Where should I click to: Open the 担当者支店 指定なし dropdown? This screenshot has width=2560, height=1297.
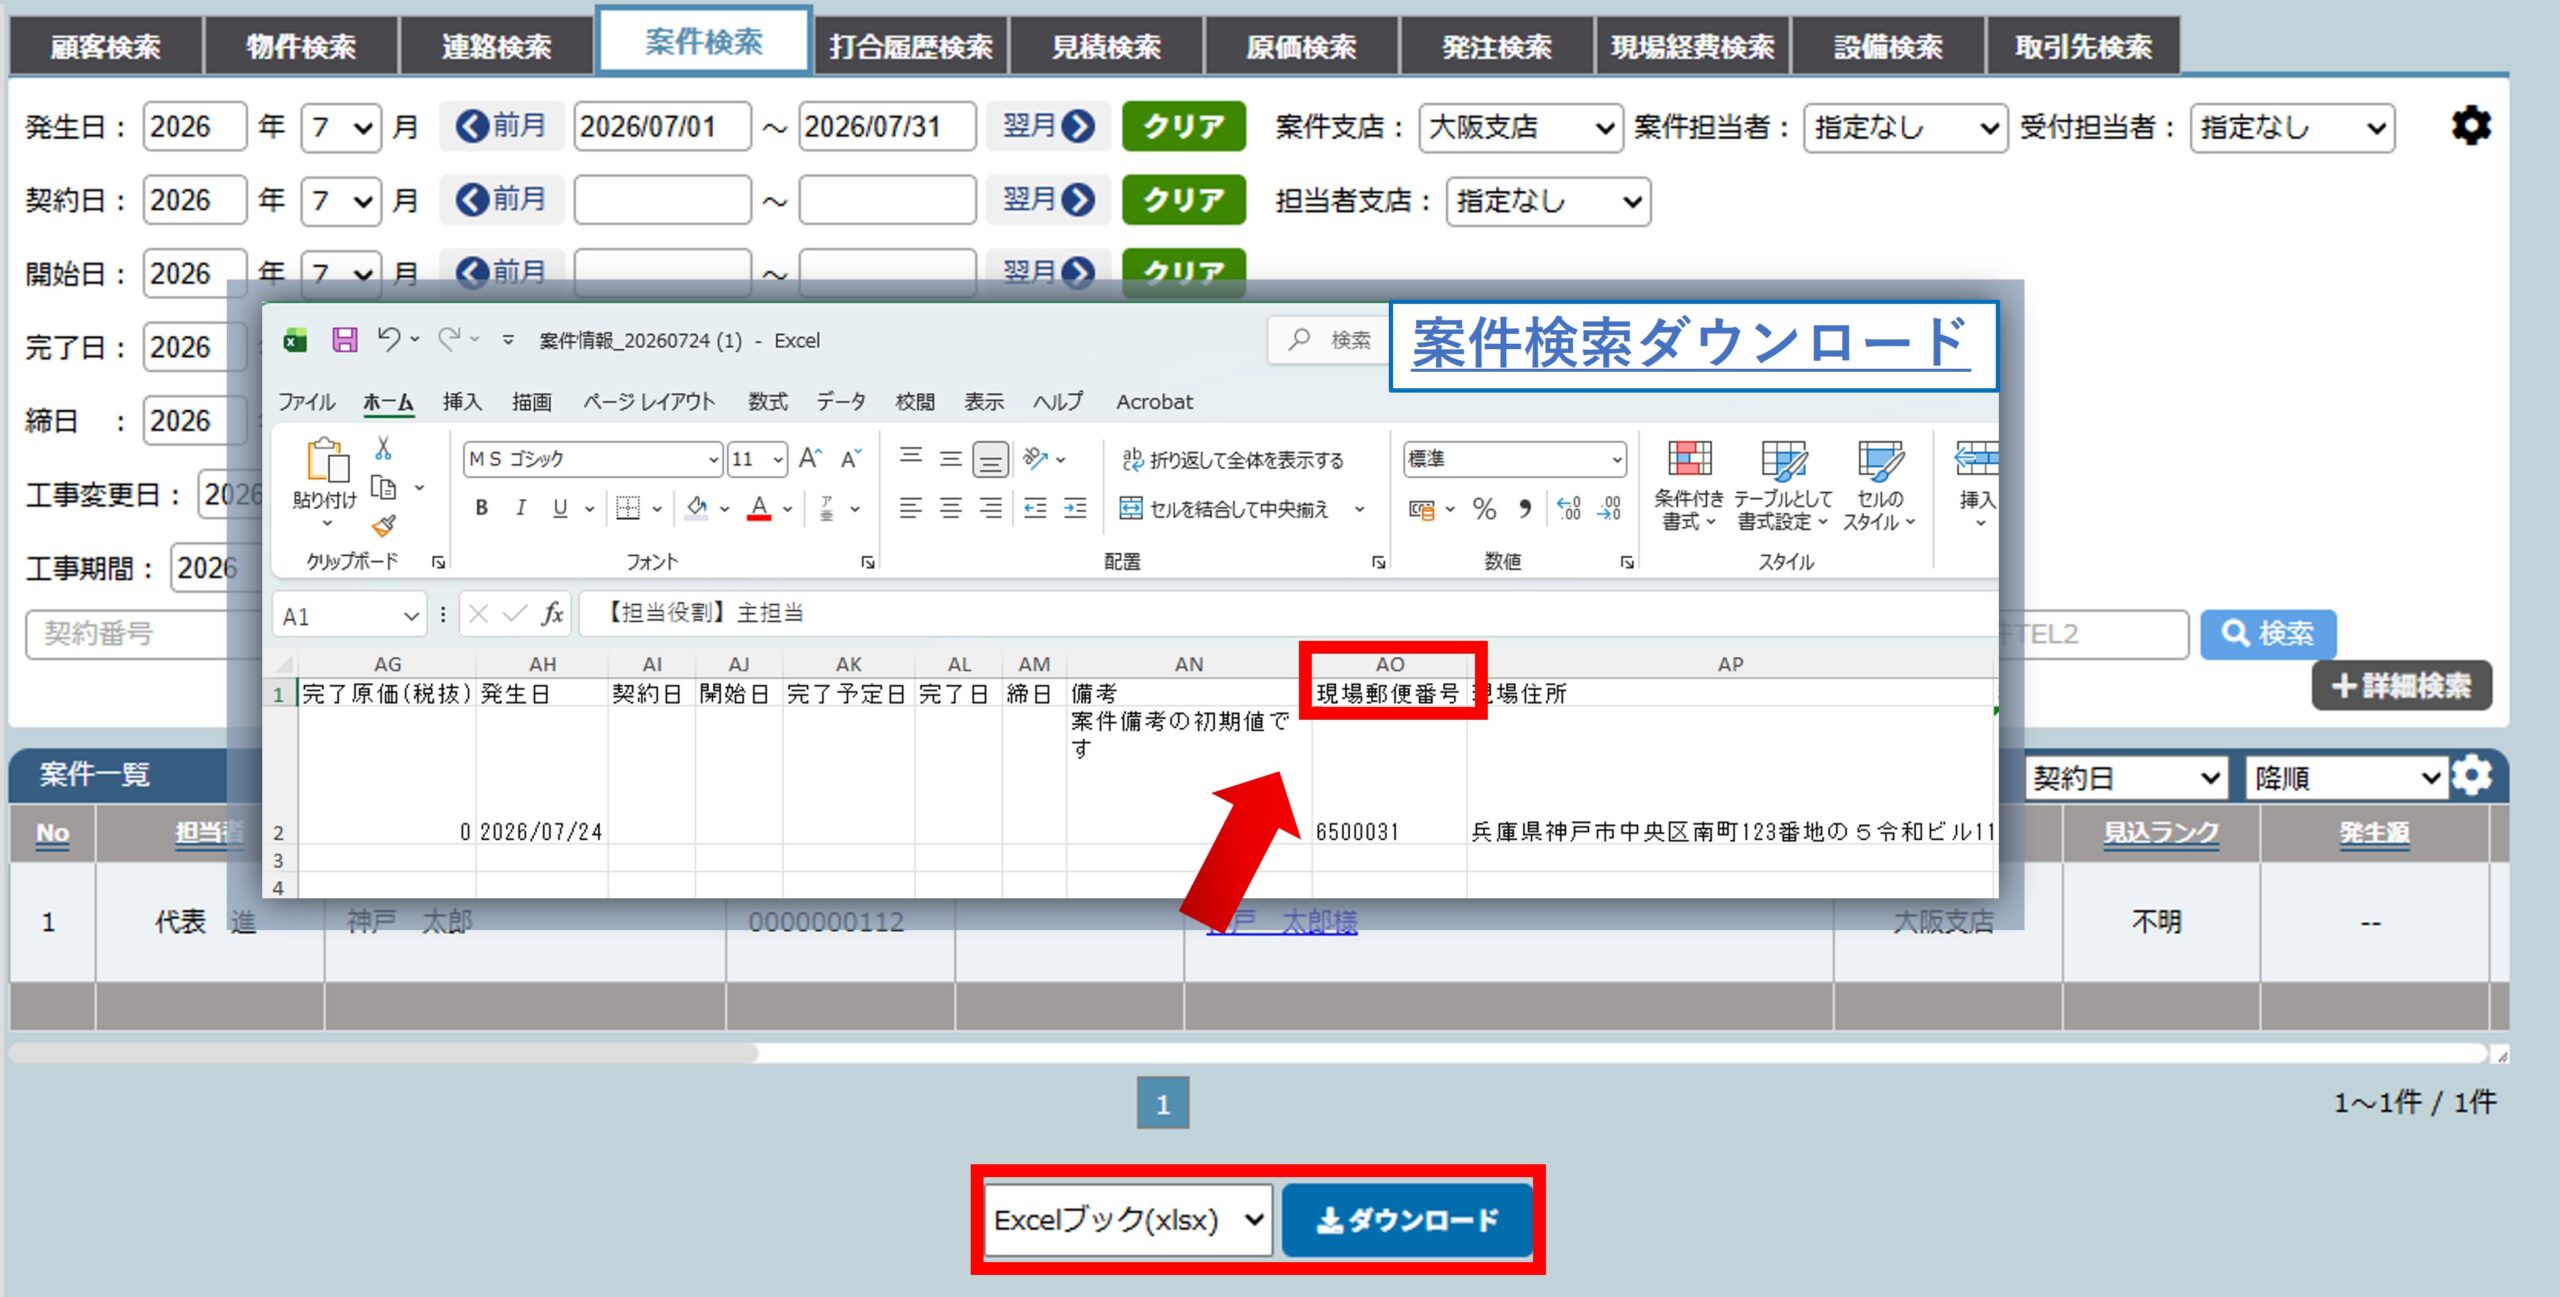[x=1548, y=202]
